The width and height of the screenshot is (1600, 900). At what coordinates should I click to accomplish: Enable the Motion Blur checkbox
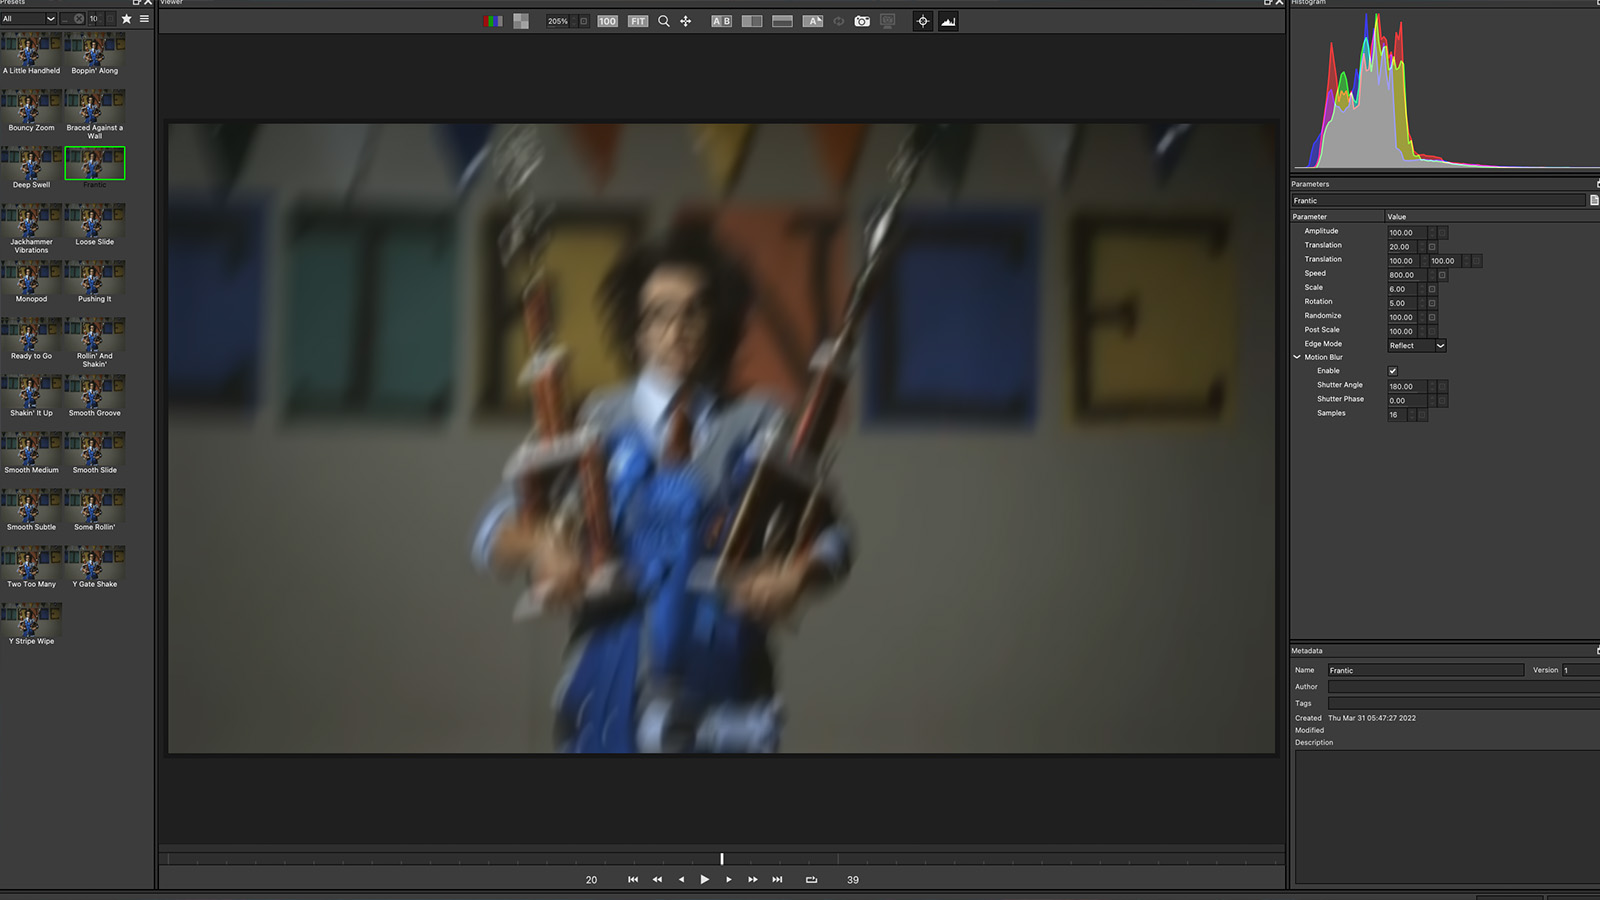(1392, 371)
